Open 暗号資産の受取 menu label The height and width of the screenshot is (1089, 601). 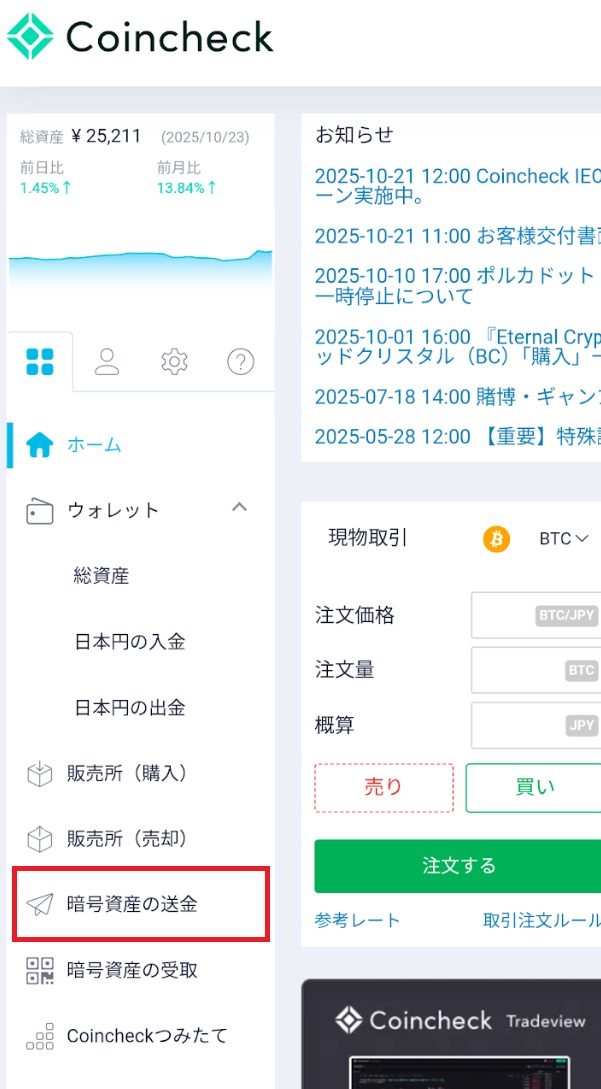pos(132,970)
